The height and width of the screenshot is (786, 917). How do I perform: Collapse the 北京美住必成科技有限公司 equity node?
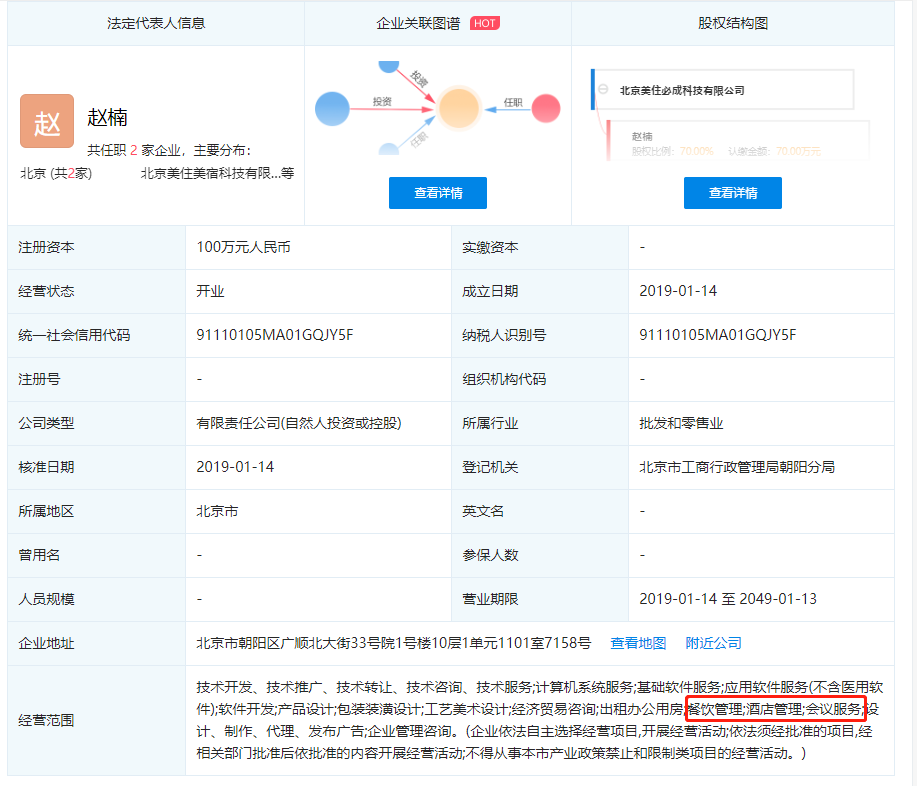(x=603, y=89)
